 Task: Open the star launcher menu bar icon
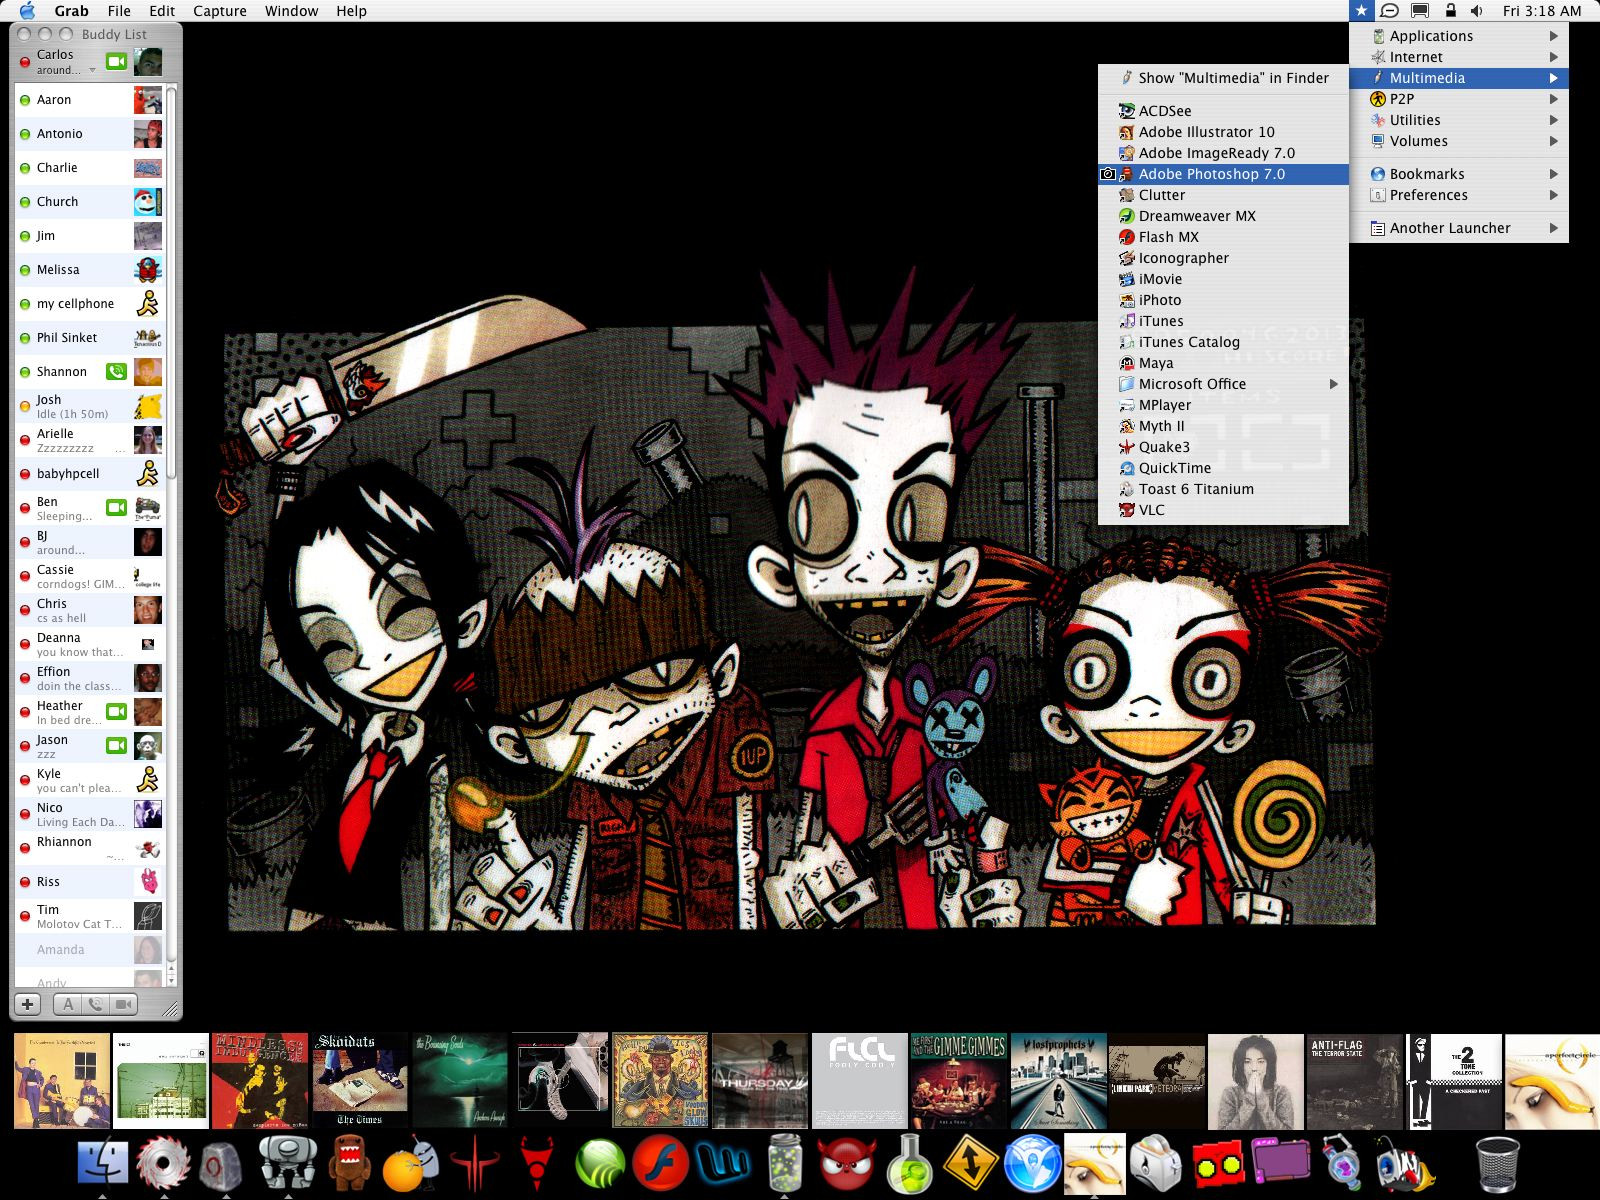coord(1360,11)
